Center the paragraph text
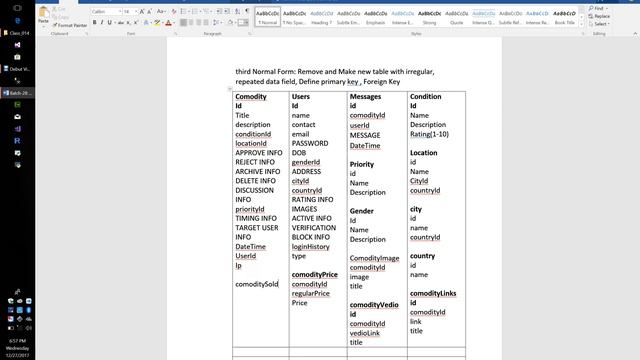 coord(191,23)
